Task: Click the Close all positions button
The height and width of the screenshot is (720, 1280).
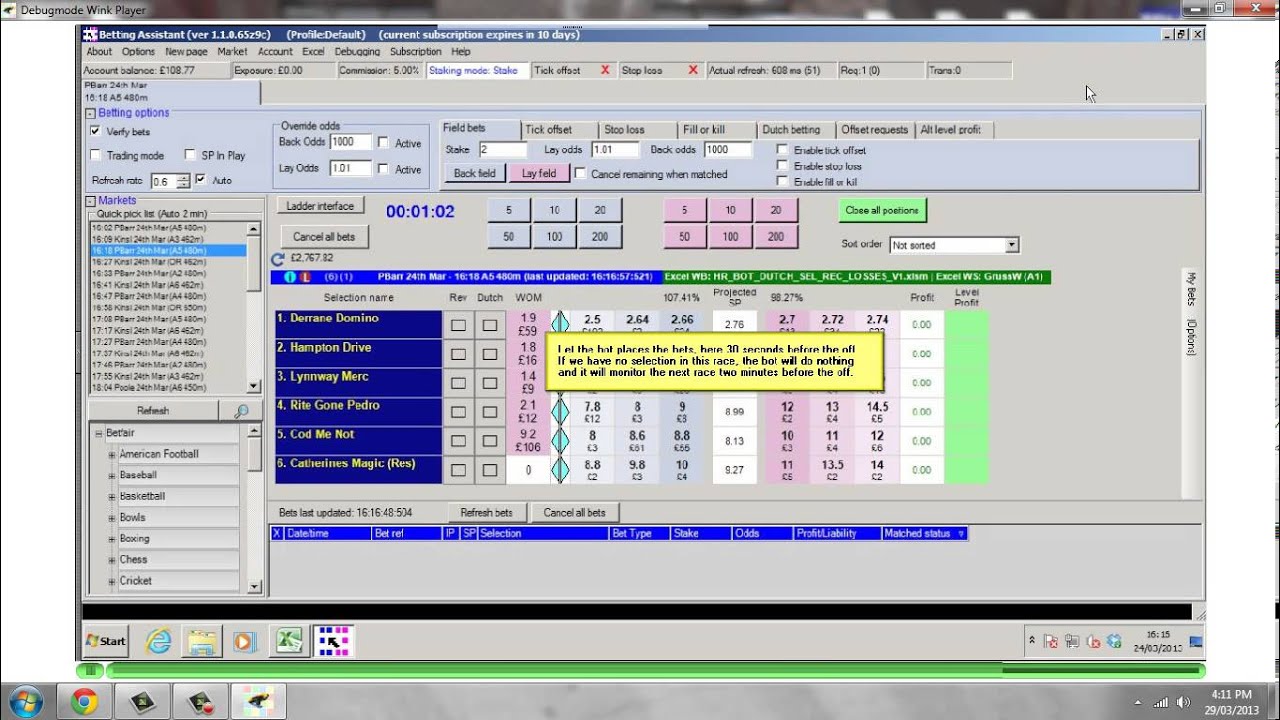Action: [882, 211]
